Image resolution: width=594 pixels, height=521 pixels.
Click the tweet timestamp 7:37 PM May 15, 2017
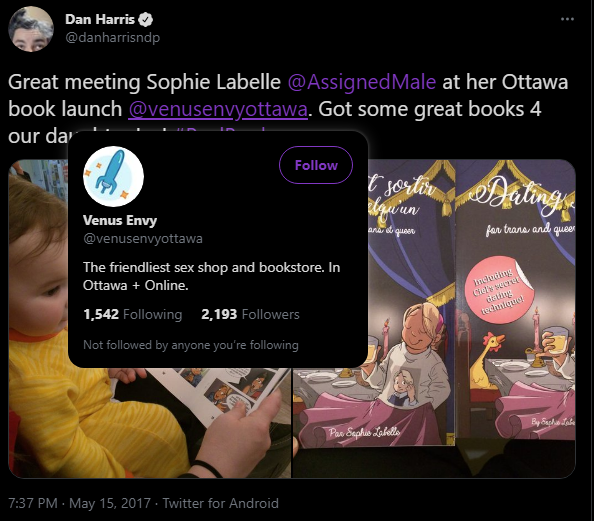pyautogui.click(x=80, y=503)
